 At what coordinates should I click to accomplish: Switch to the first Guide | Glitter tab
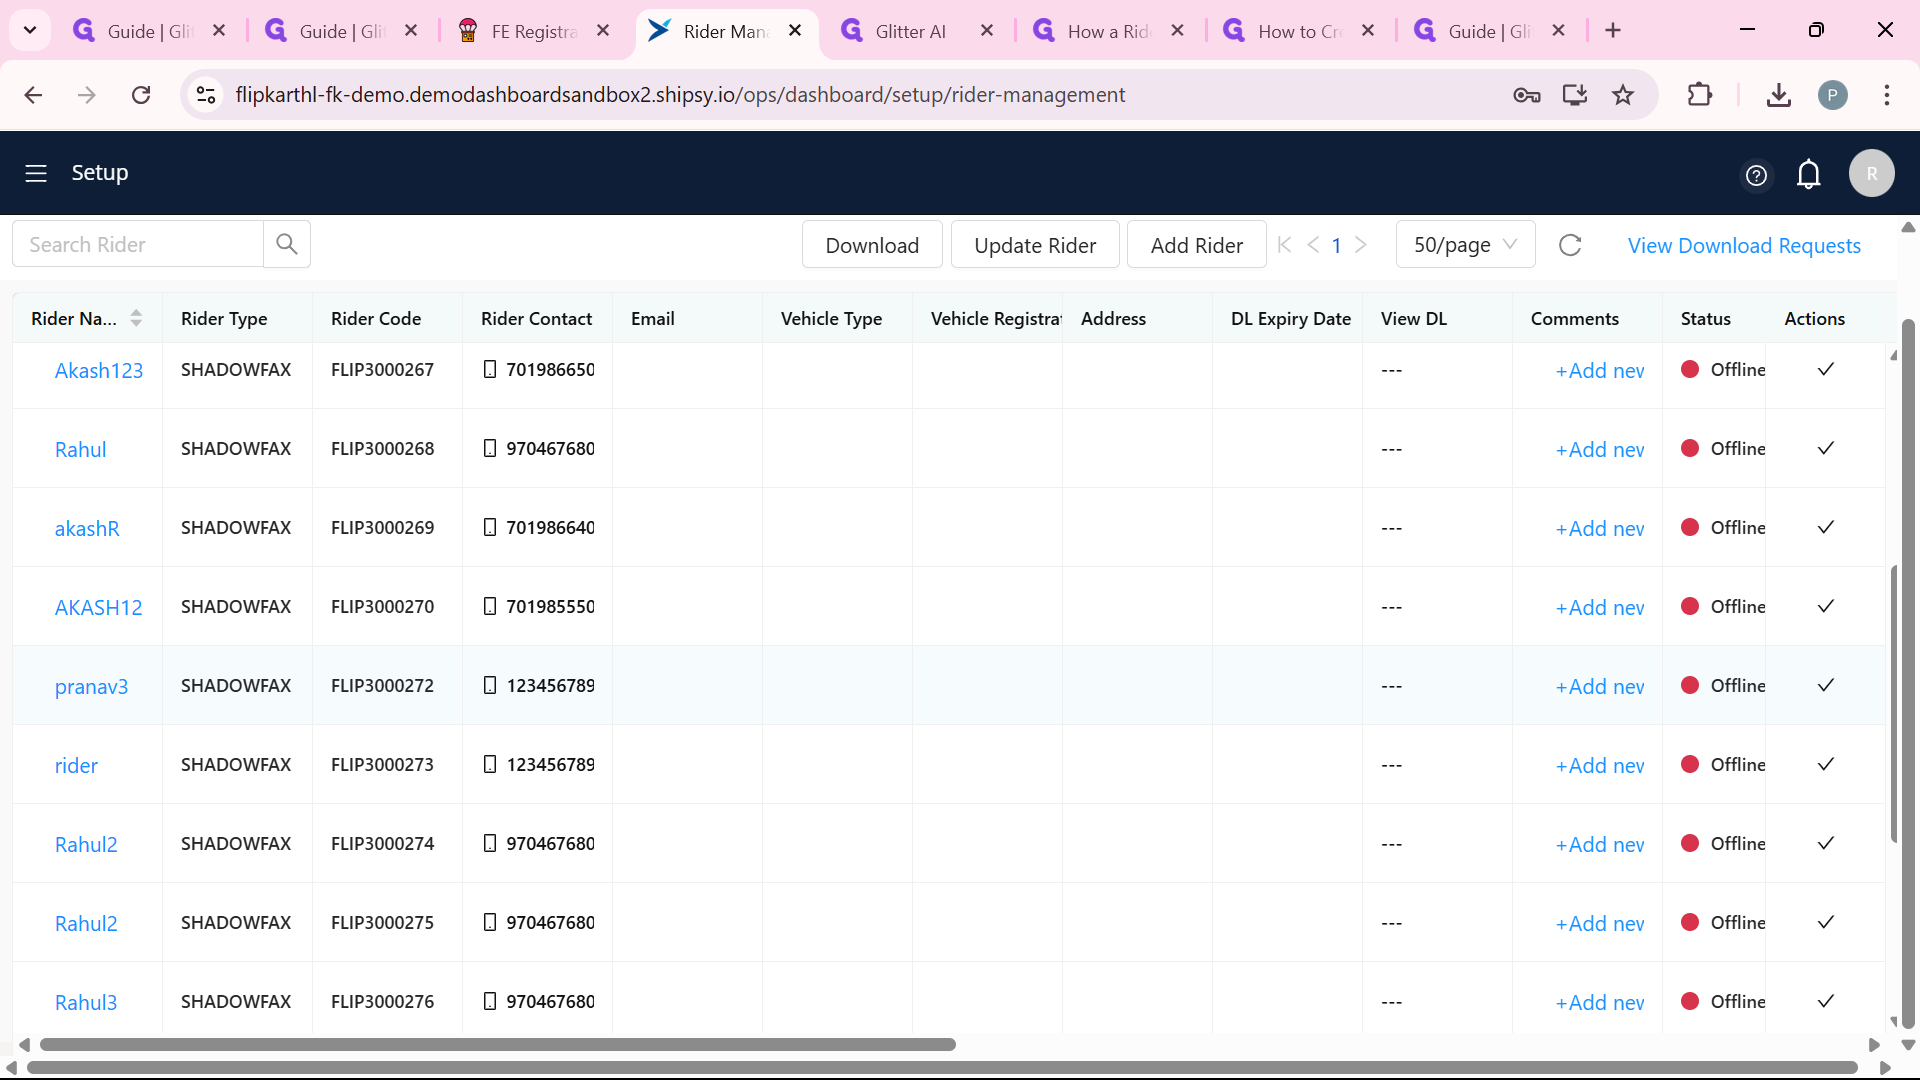point(150,31)
